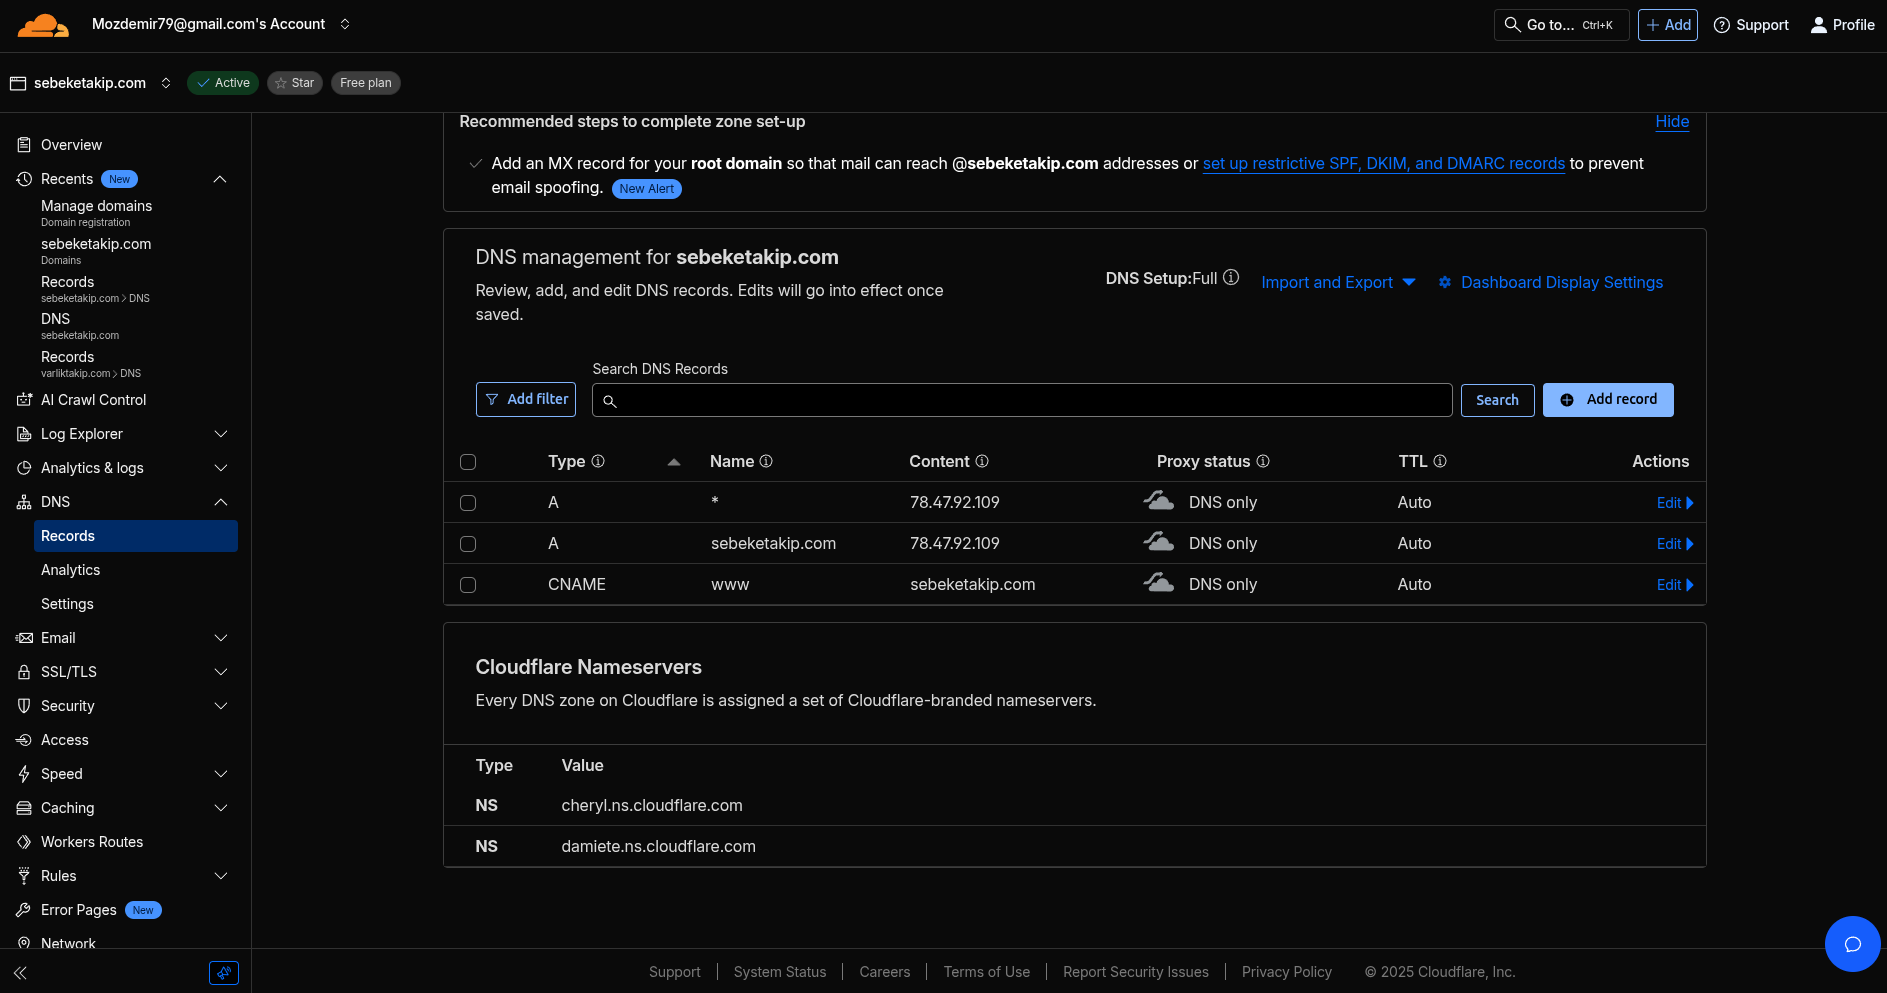The height and width of the screenshot is (993, 1887).
Task: Expand the Security section chevron
Action: pos(221,706)
